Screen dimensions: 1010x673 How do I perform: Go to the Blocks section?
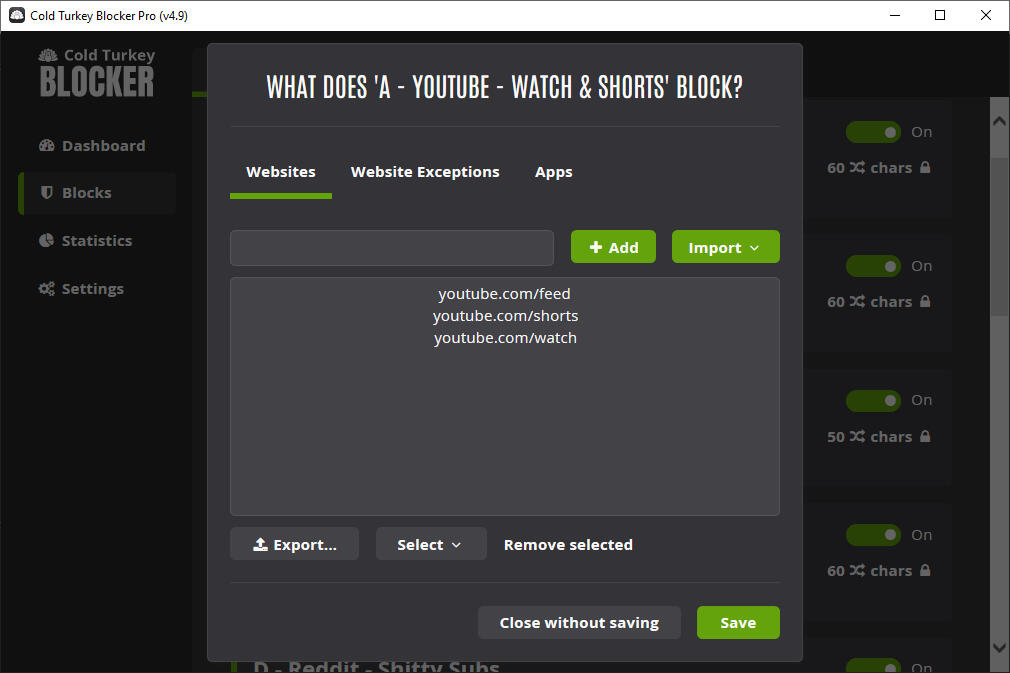[x=86, y=193]
